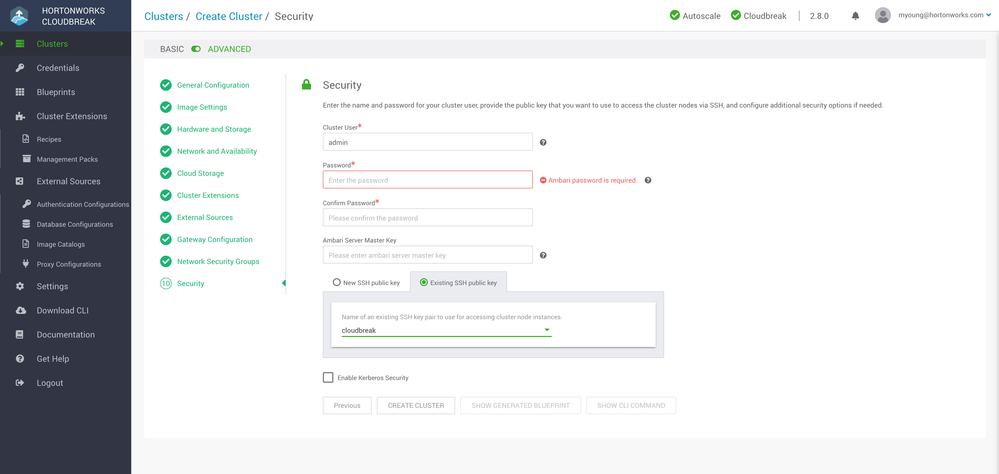Image resolution: width=999 pixels, height=474 pixels.
Task: Go to Gateway Configuration step
Action: click(215, 240)
